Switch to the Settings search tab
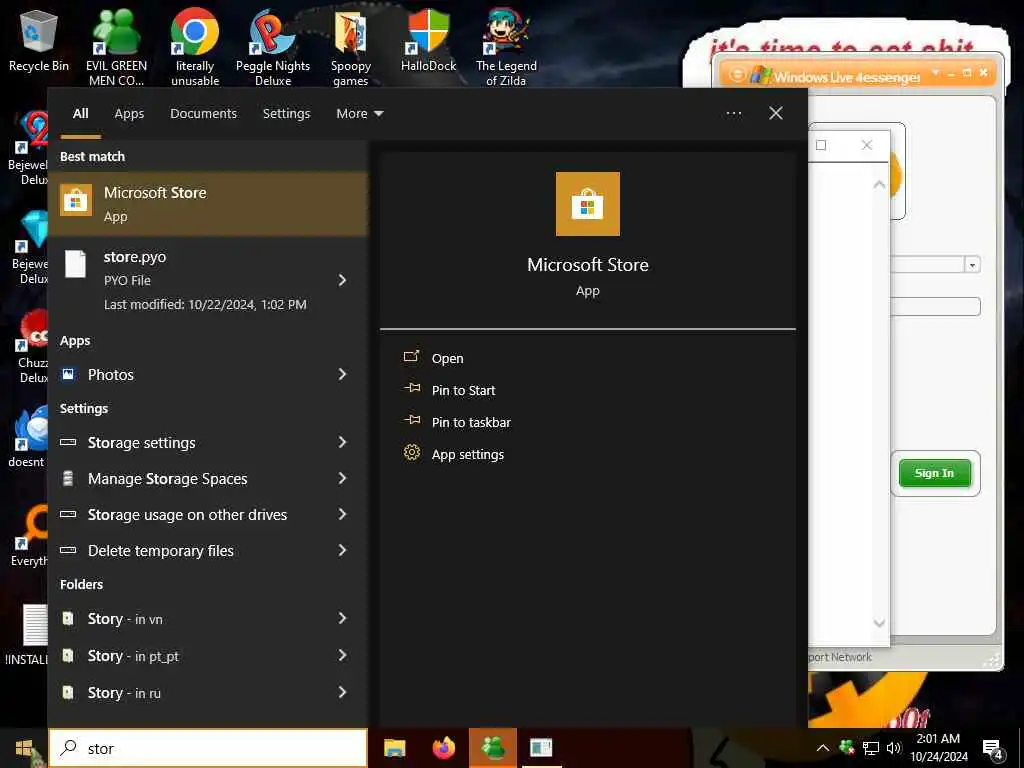Screen dimensions: 1024x768 click(x=286, y=114)
